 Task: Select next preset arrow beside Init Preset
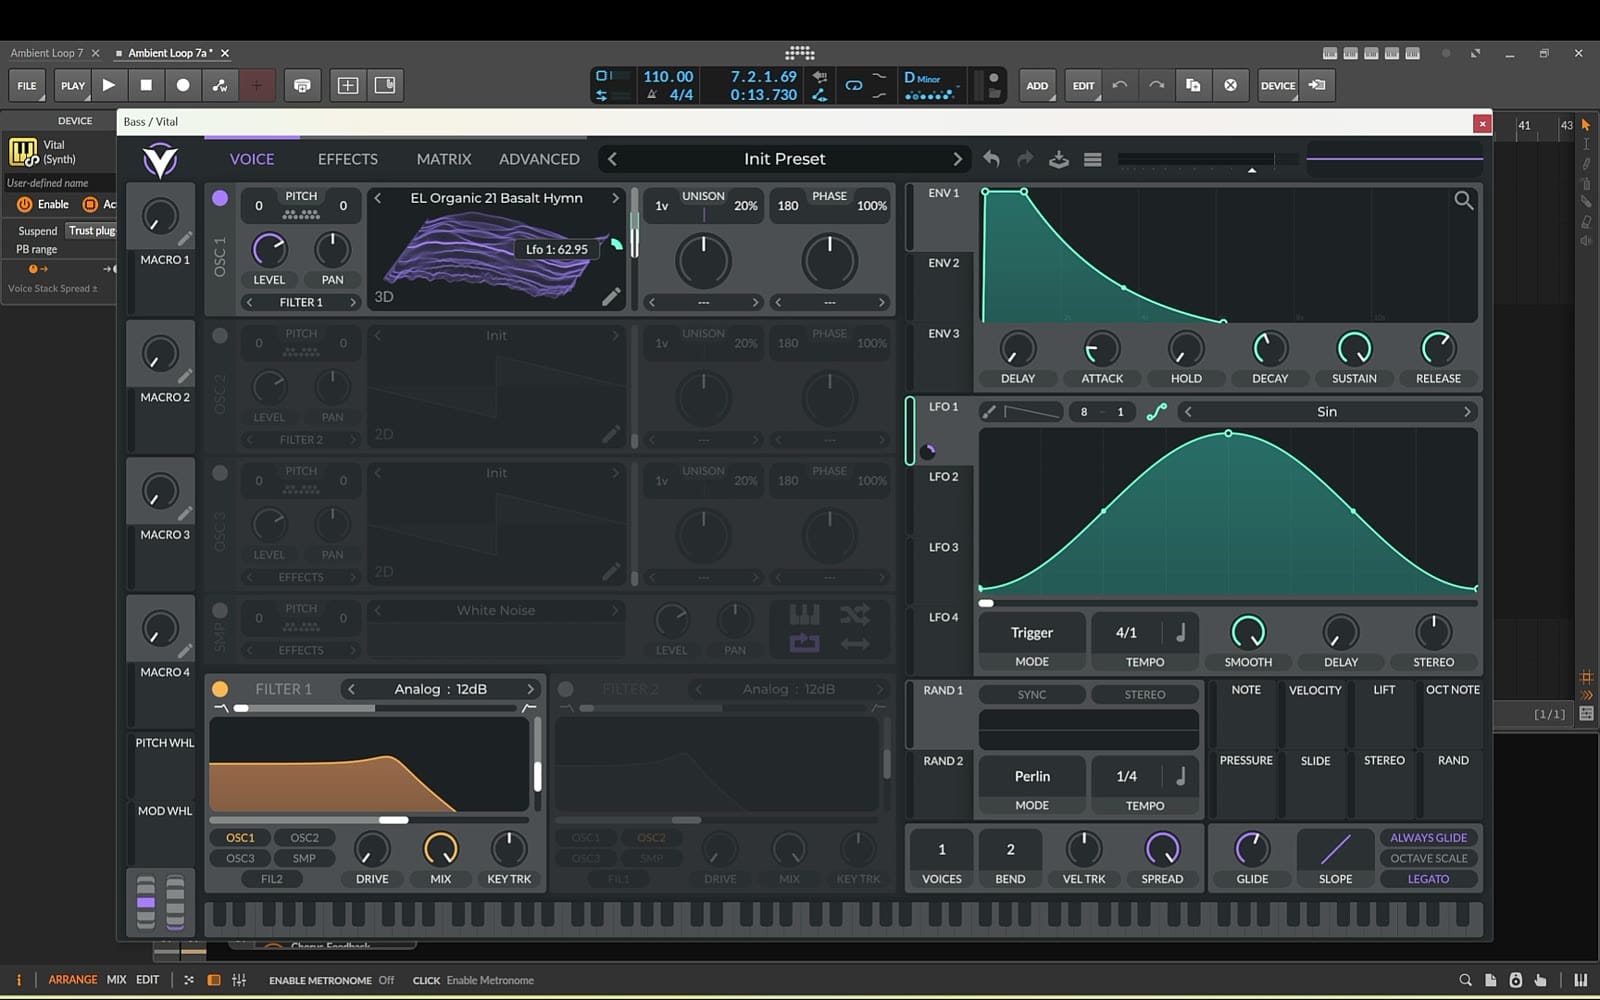tap(957, 159)
